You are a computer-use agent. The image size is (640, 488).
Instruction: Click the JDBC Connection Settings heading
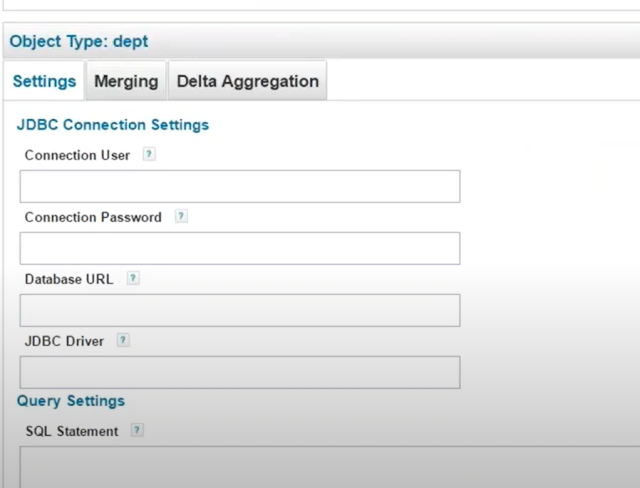113,124
